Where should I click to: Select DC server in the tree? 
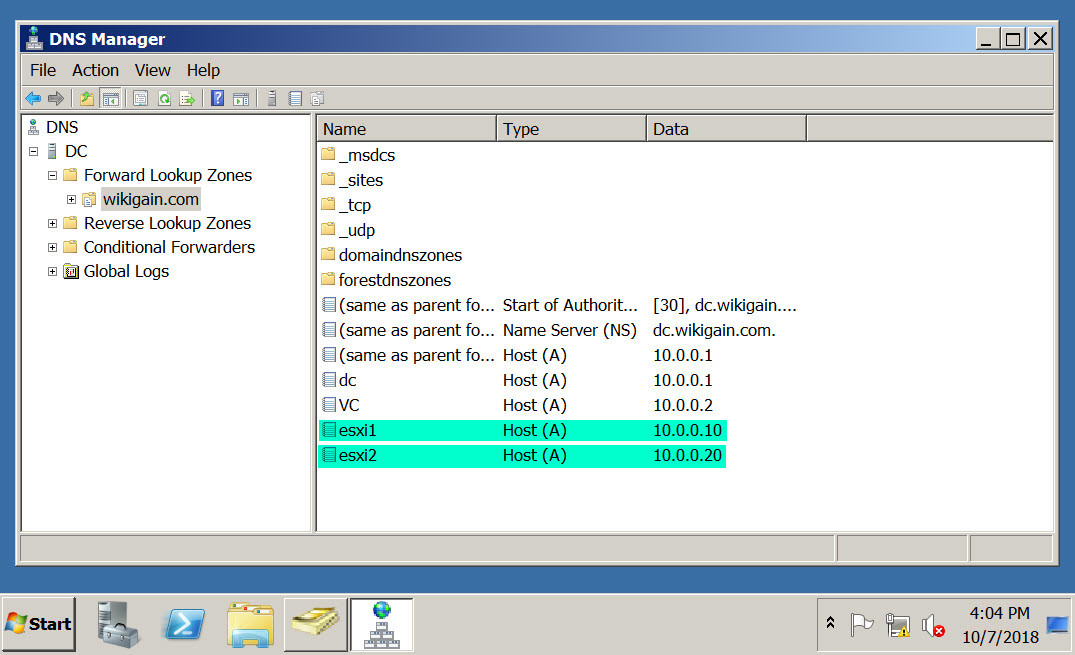click(x=76, y=151)
